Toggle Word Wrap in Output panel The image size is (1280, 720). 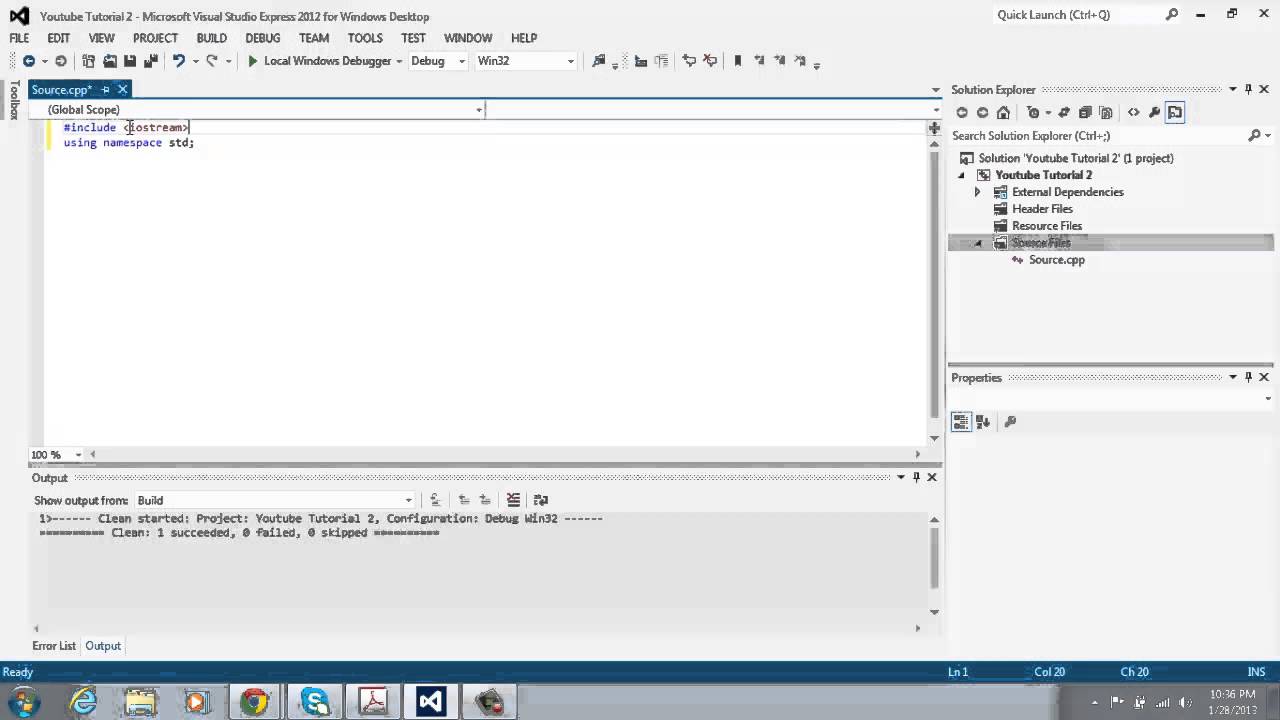(541, 500)
